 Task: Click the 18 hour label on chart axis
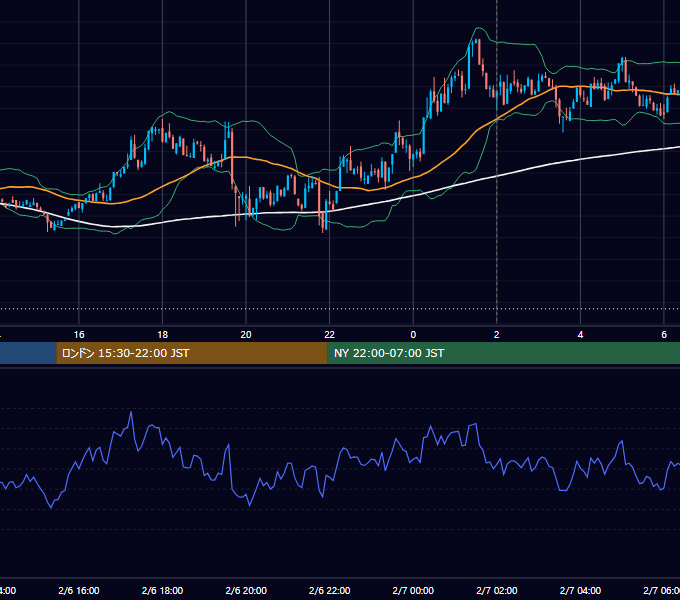pos(162,334)
